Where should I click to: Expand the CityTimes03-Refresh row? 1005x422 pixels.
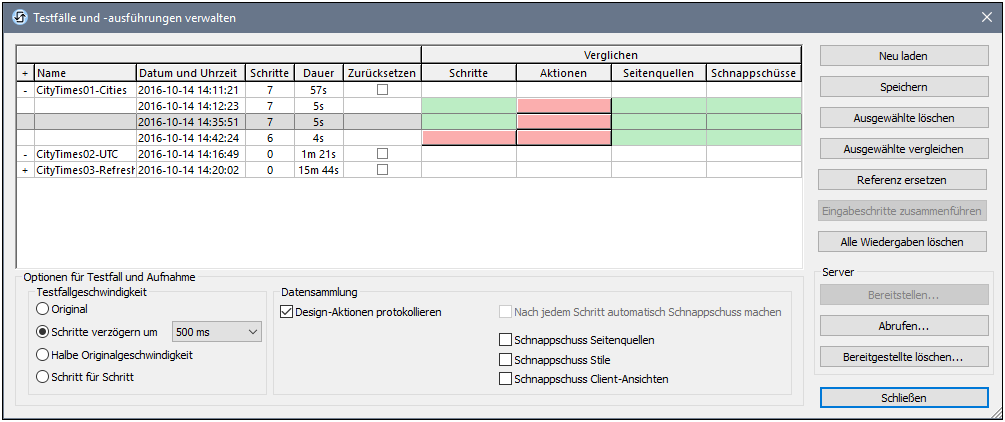[25, 169]
